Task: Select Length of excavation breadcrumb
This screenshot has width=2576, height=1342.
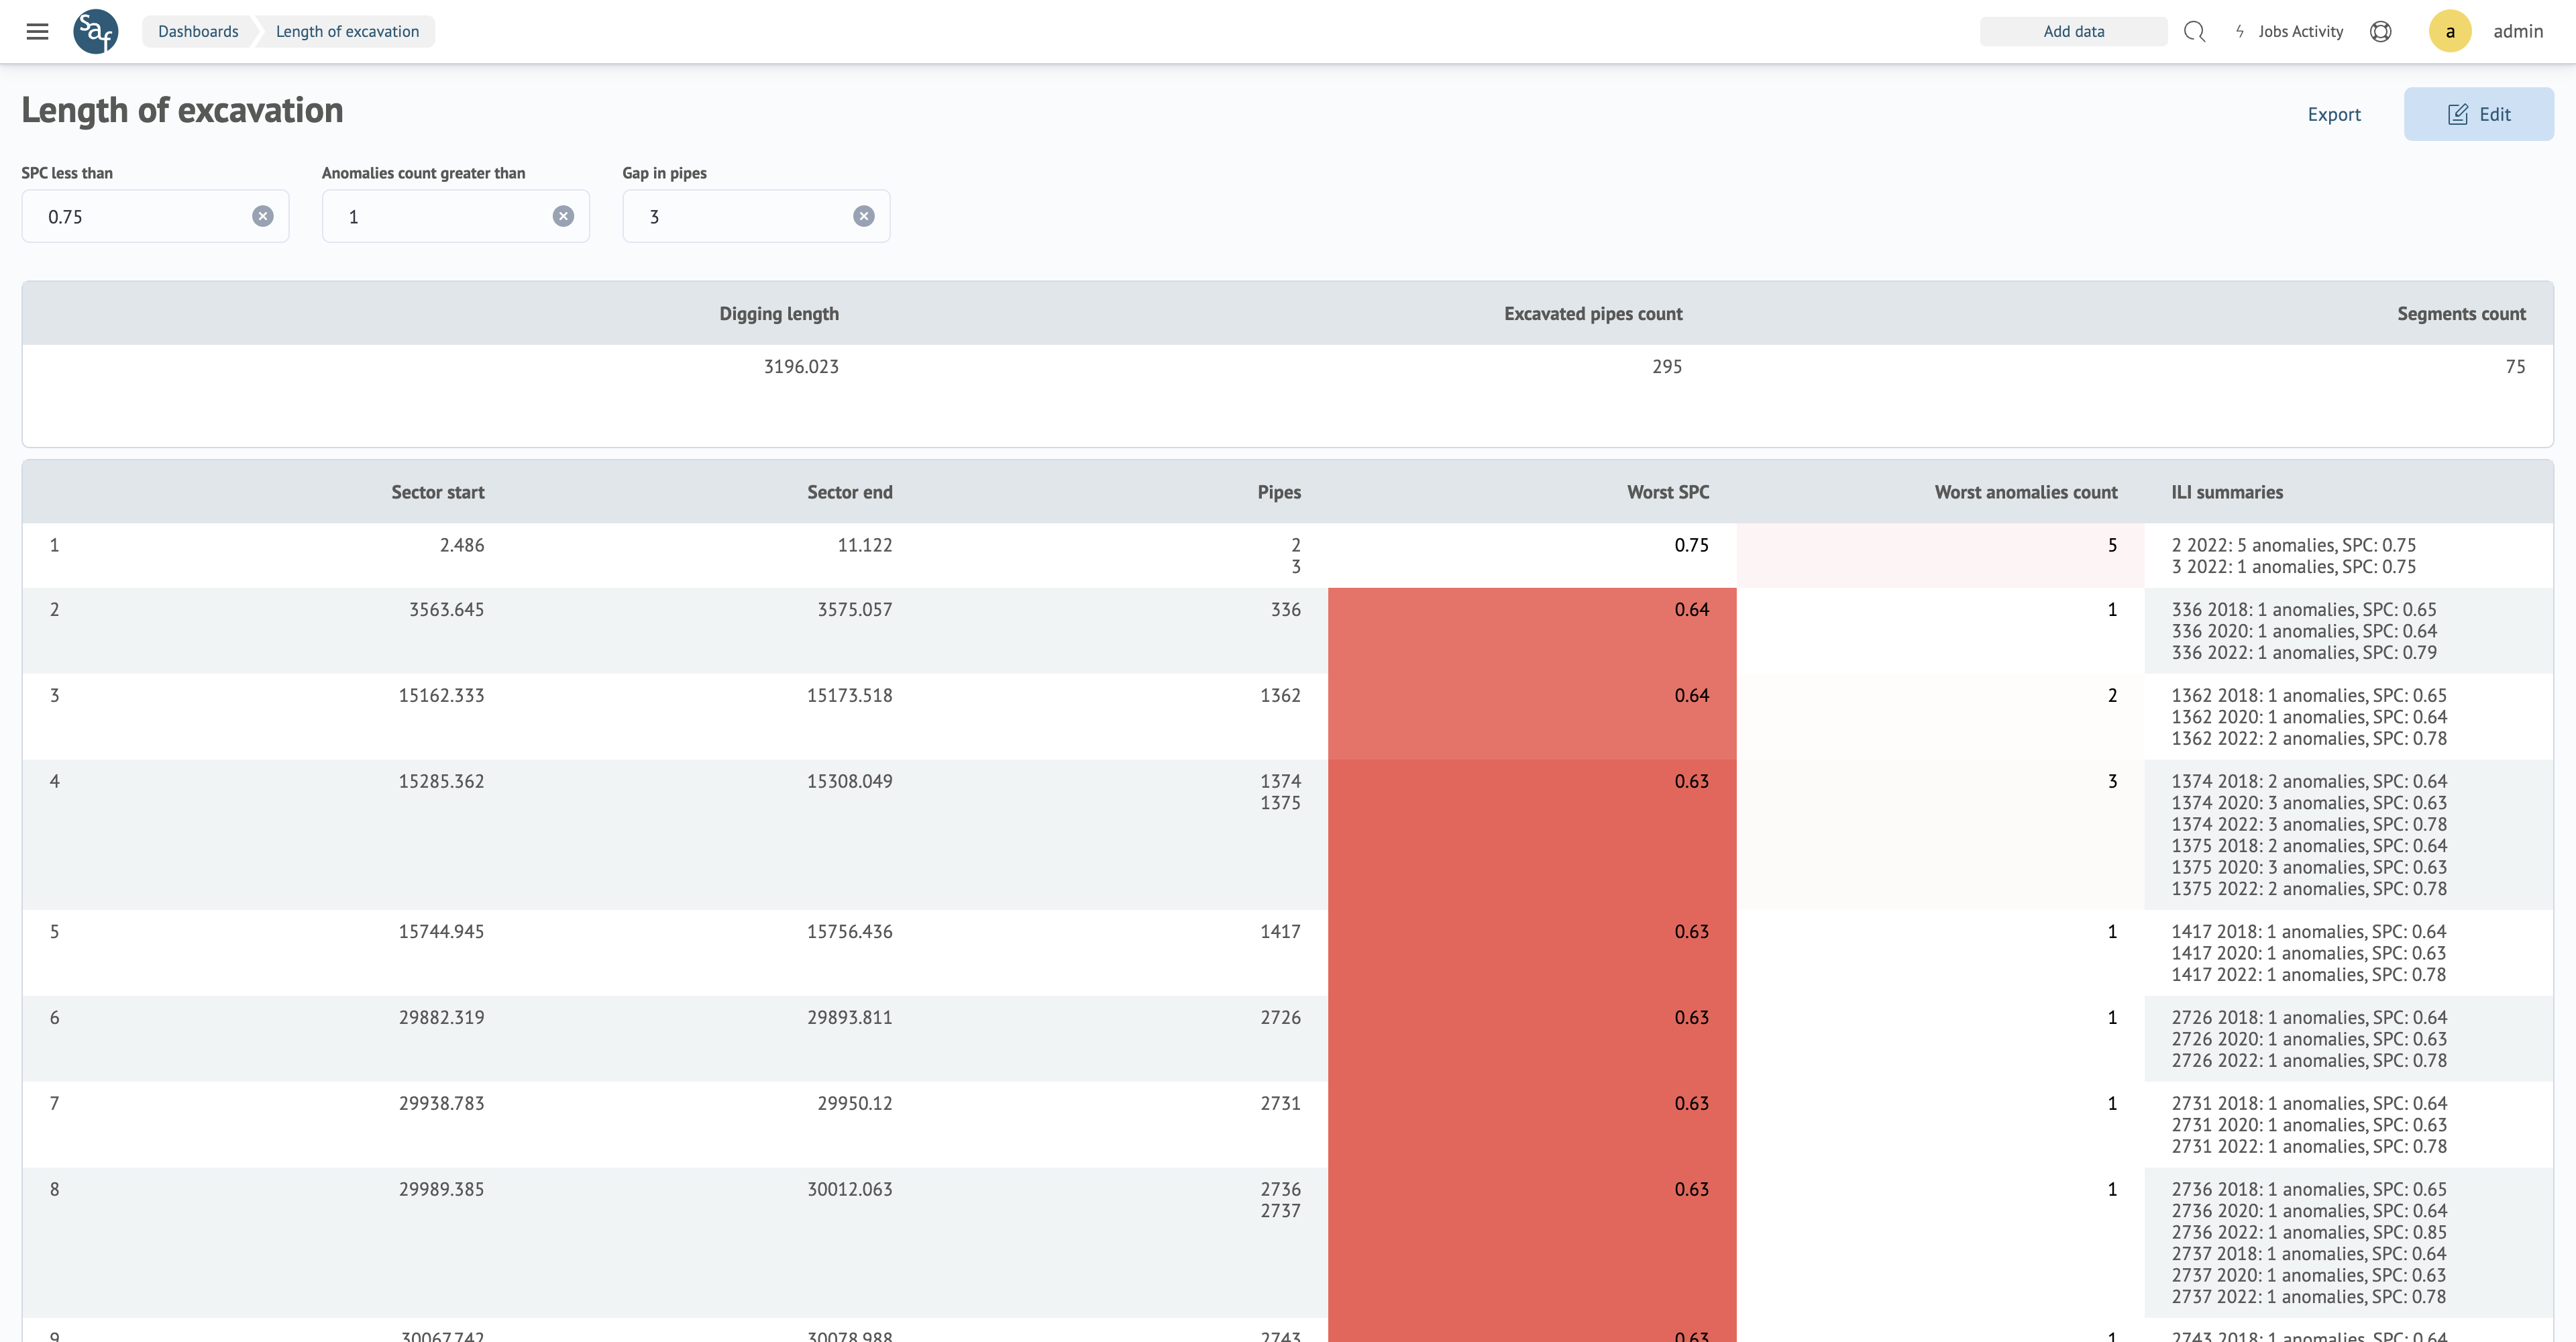Action: pyautogui.click(x=347, y=31)
